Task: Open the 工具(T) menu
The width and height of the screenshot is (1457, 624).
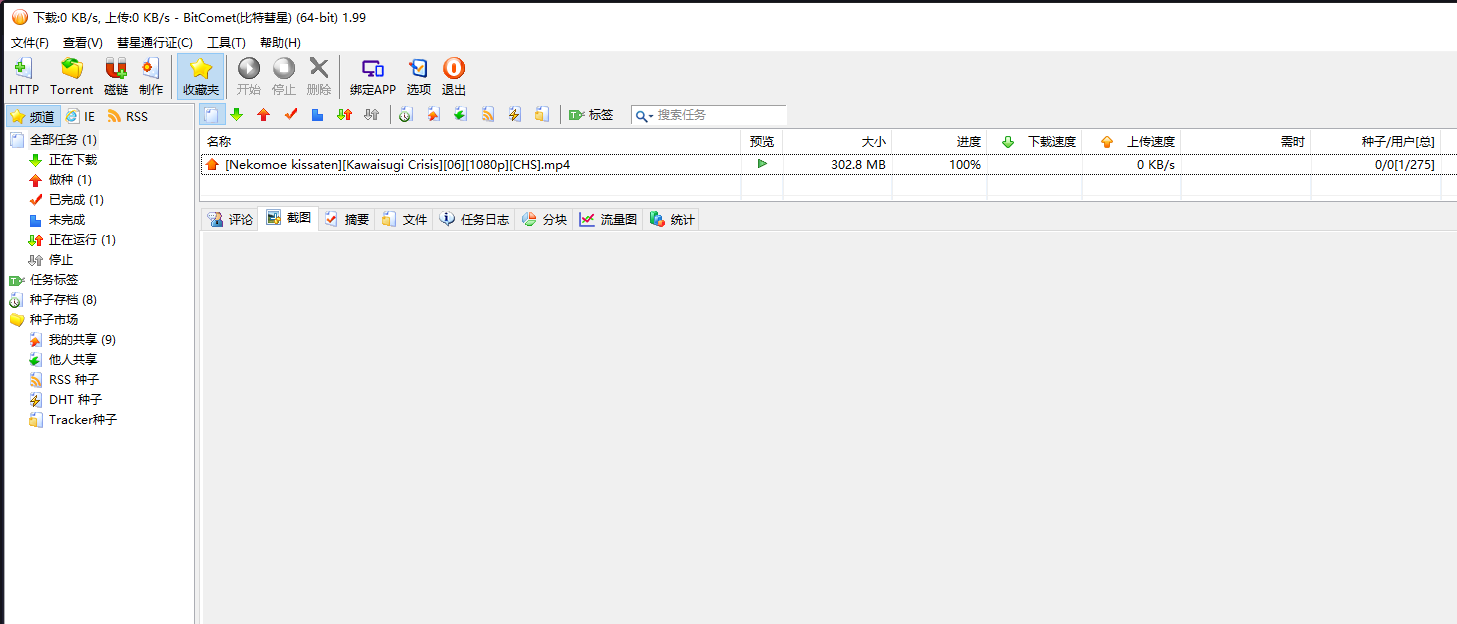Action: pyautogui.click(x=226, y=43)
